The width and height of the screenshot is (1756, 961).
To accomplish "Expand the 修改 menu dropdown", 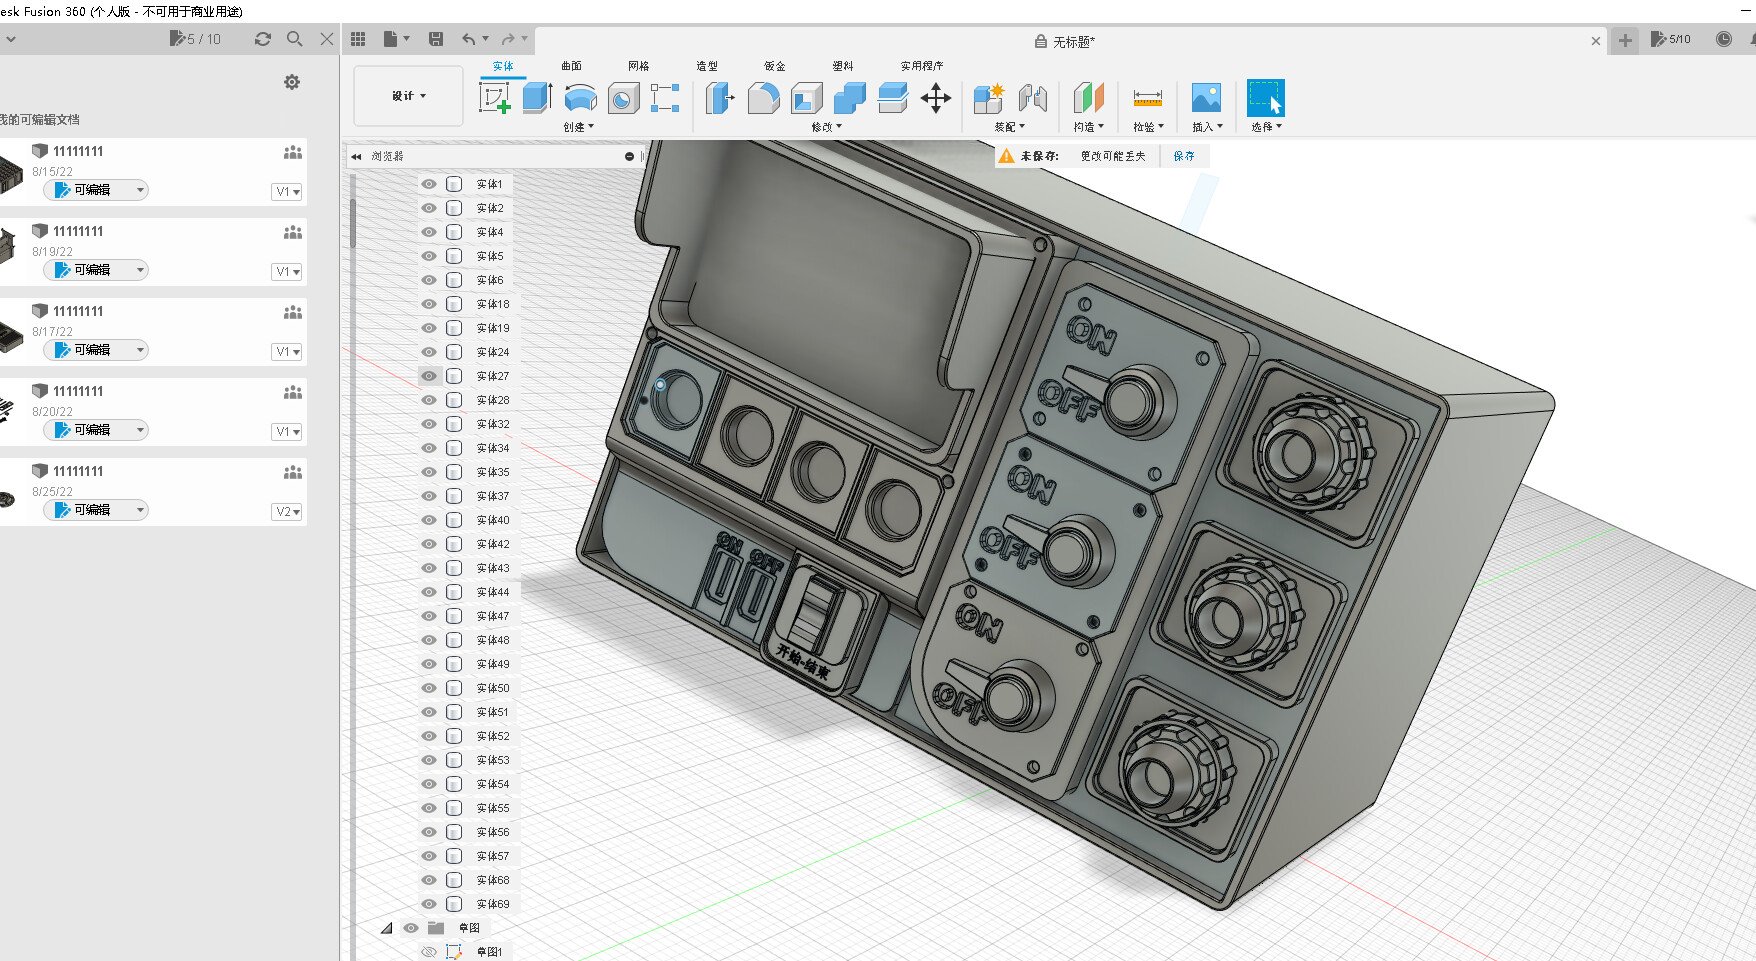I will 827,127.
